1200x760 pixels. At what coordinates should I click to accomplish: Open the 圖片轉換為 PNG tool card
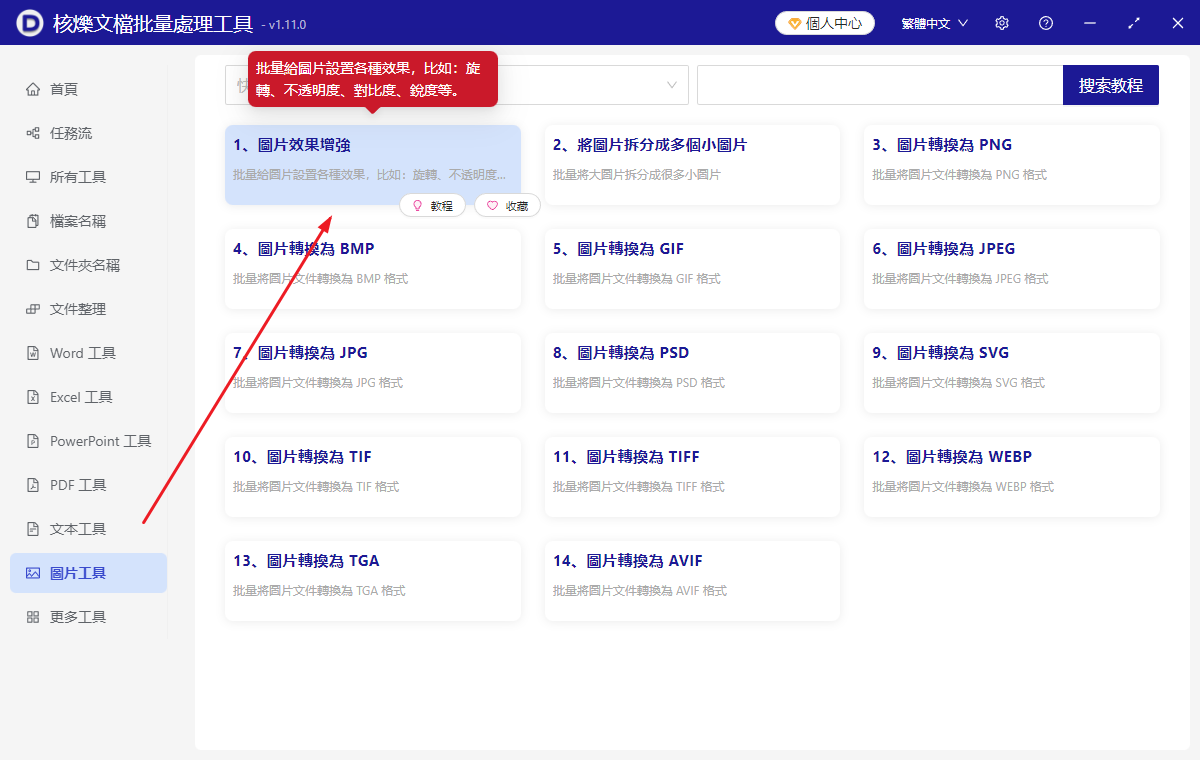pos(1011,164)
